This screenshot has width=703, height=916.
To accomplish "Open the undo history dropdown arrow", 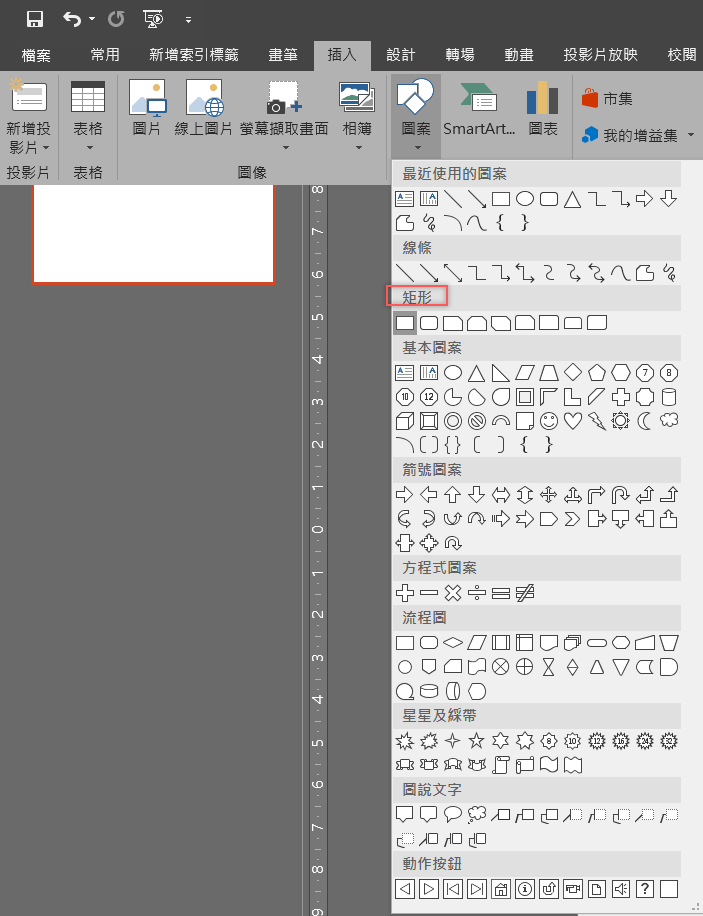I will (x=92, y=19).
